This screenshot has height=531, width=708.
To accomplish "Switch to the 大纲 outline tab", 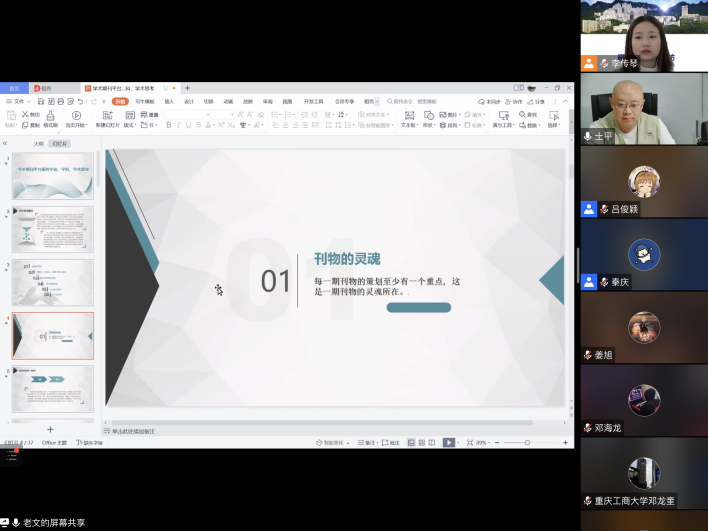I will 38,143.
